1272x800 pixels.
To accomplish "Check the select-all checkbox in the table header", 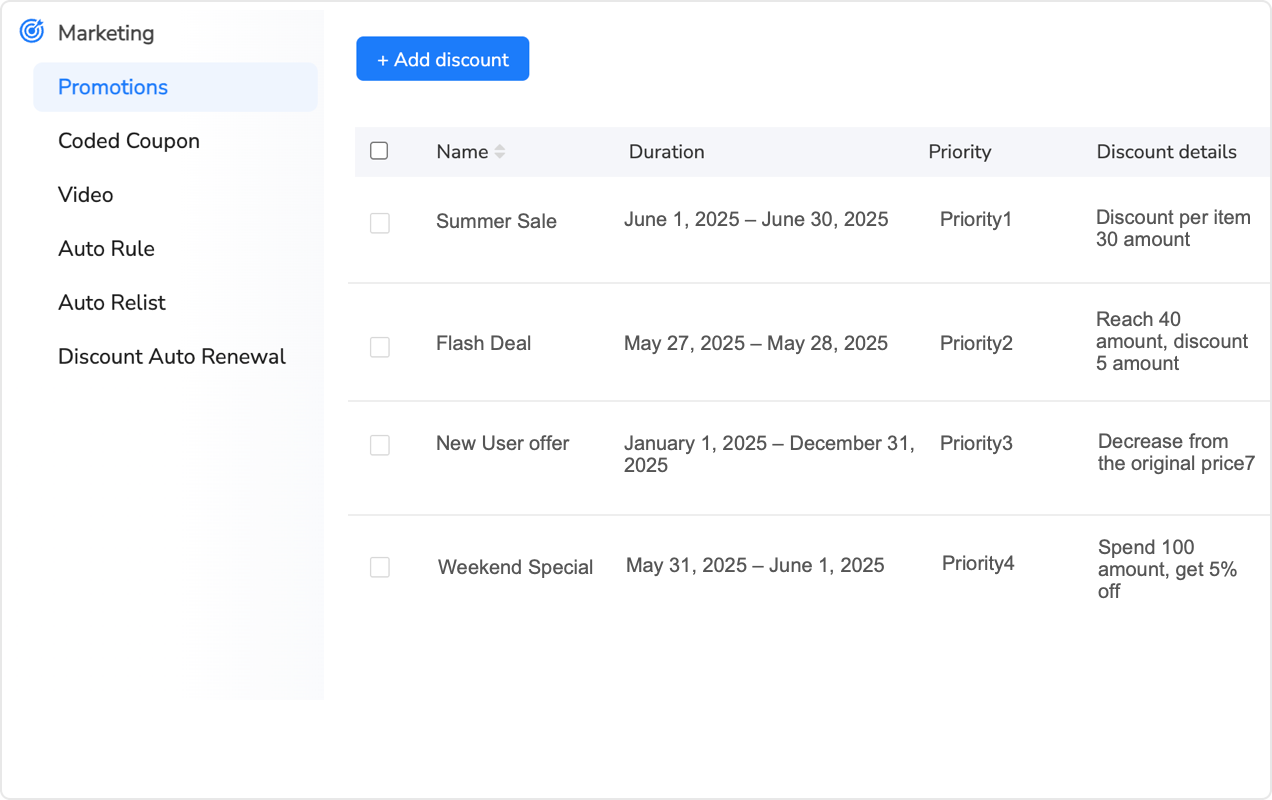I will [x=379, y=150].
